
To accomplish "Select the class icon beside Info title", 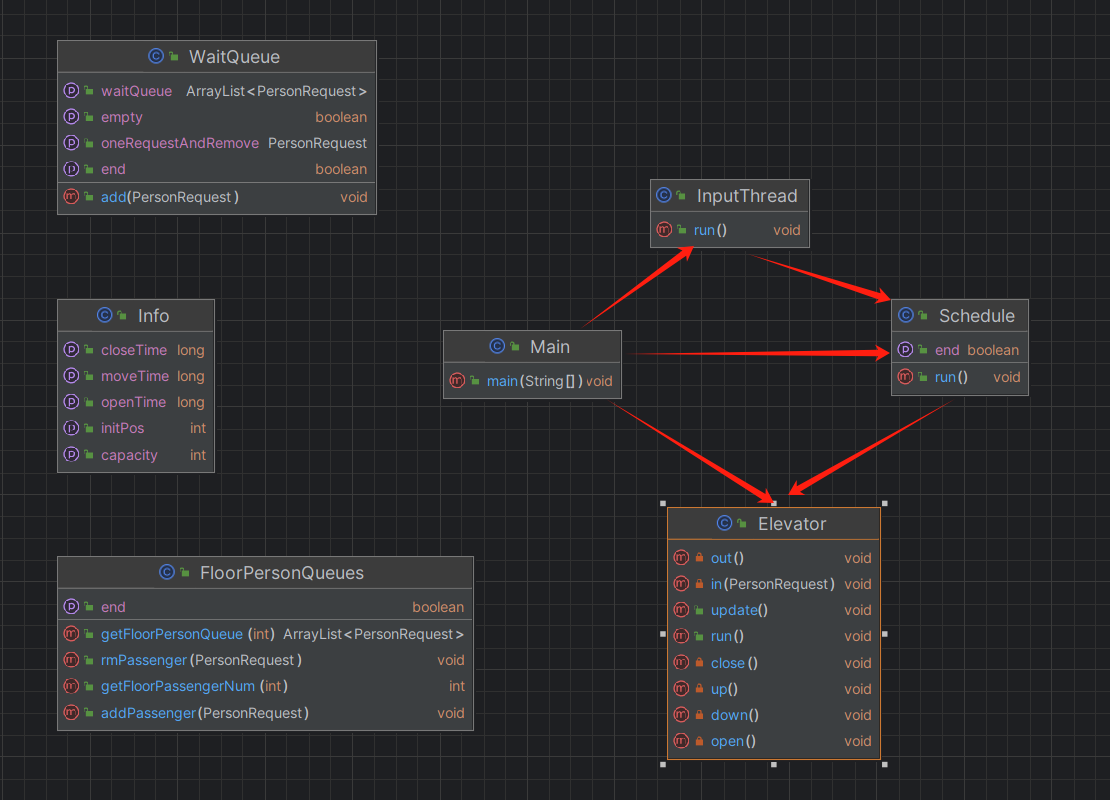I will (x=105, y=315).
